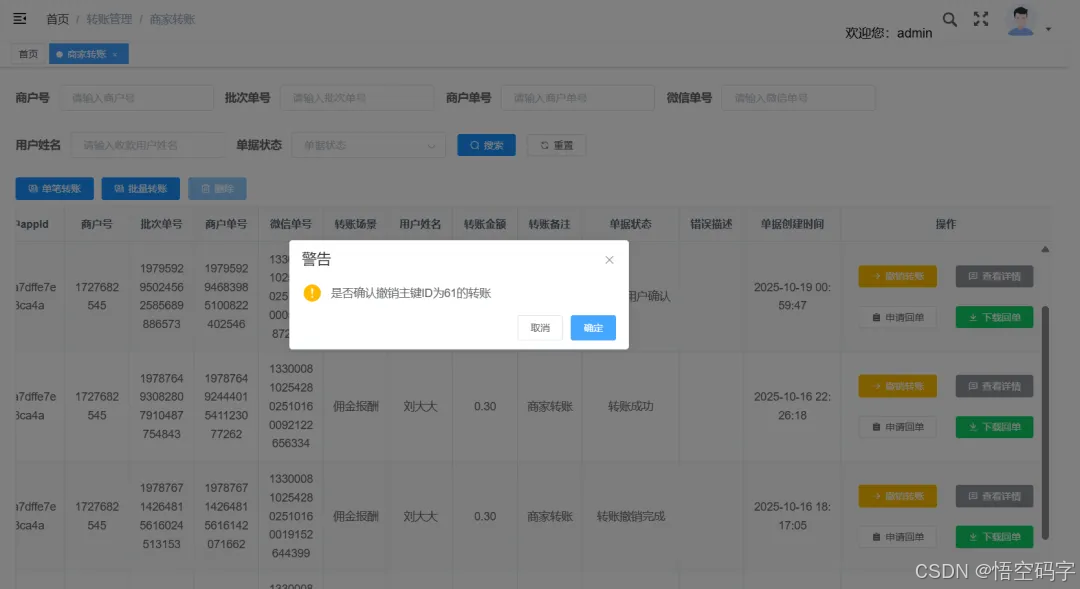Focus the 微信单号 input field
Viewport: 1080px width, 589px height.
tap(798, 98)
